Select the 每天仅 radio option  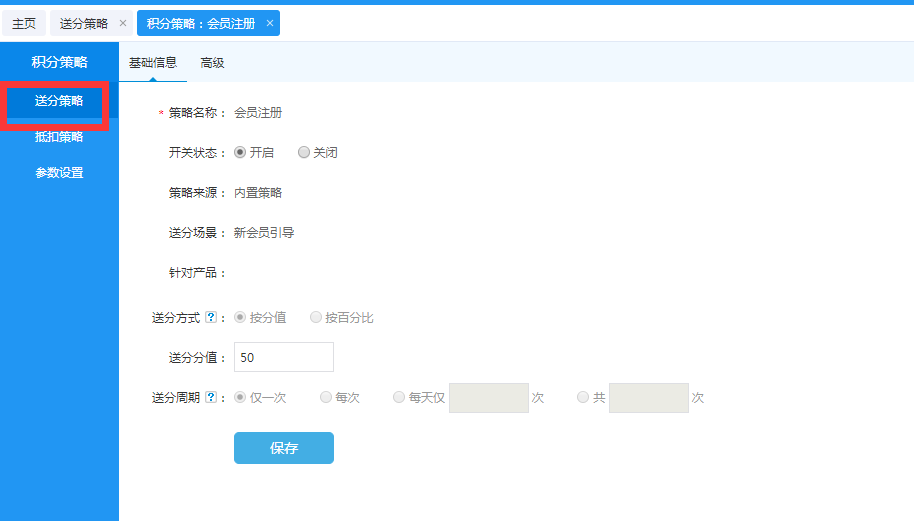click(400, 398)
